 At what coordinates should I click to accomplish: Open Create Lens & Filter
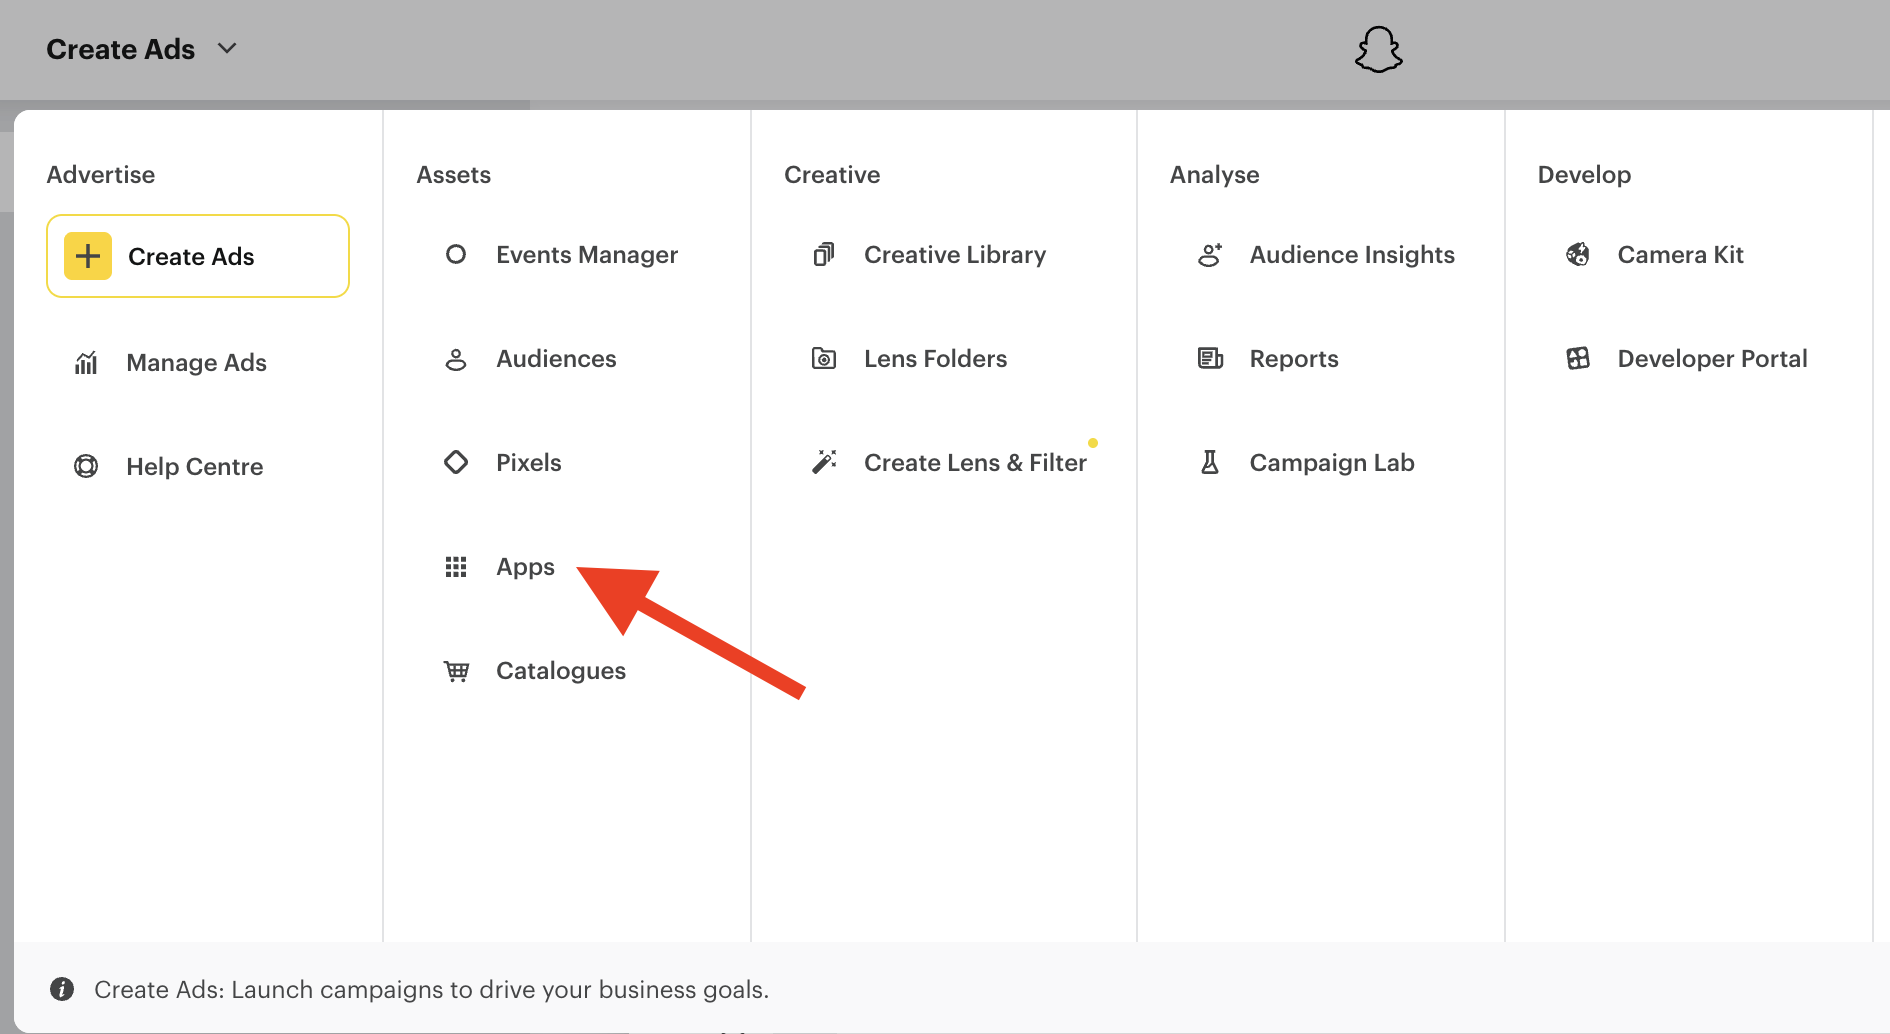pos(975,463)
